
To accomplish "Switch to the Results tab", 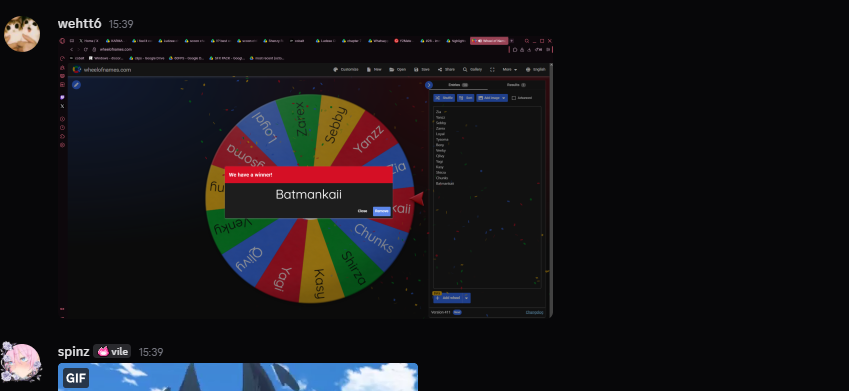I will tap(516, 85).
